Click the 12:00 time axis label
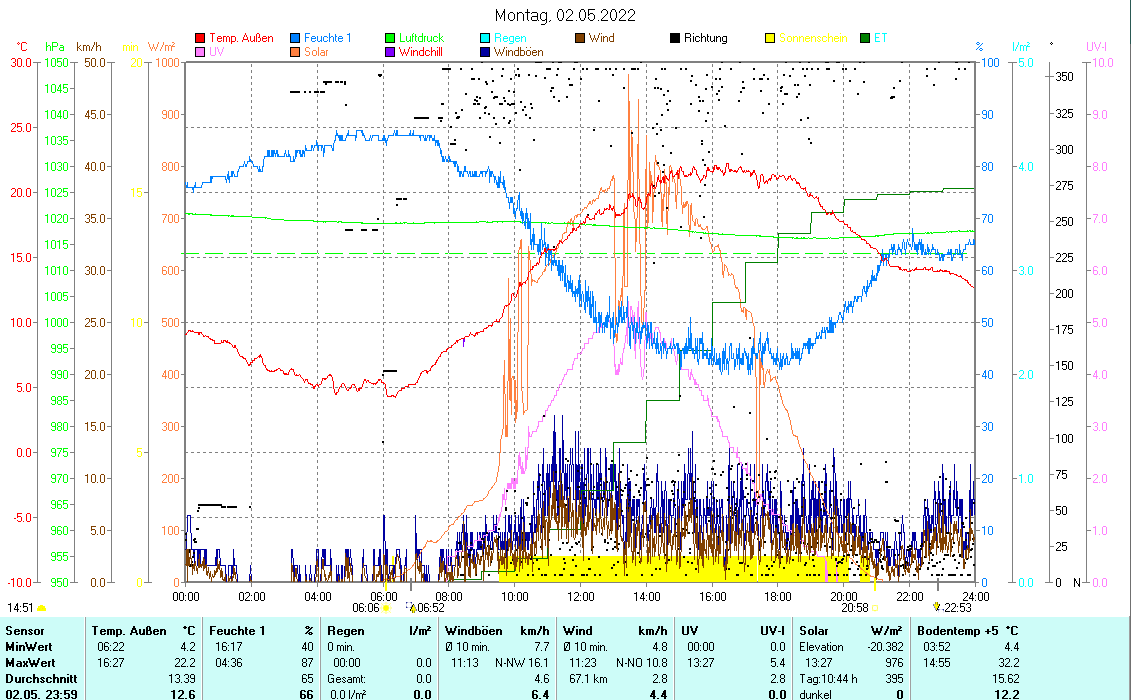This screenshot has width=1131, height=700. pyautogui.click(x=580, y=596)
